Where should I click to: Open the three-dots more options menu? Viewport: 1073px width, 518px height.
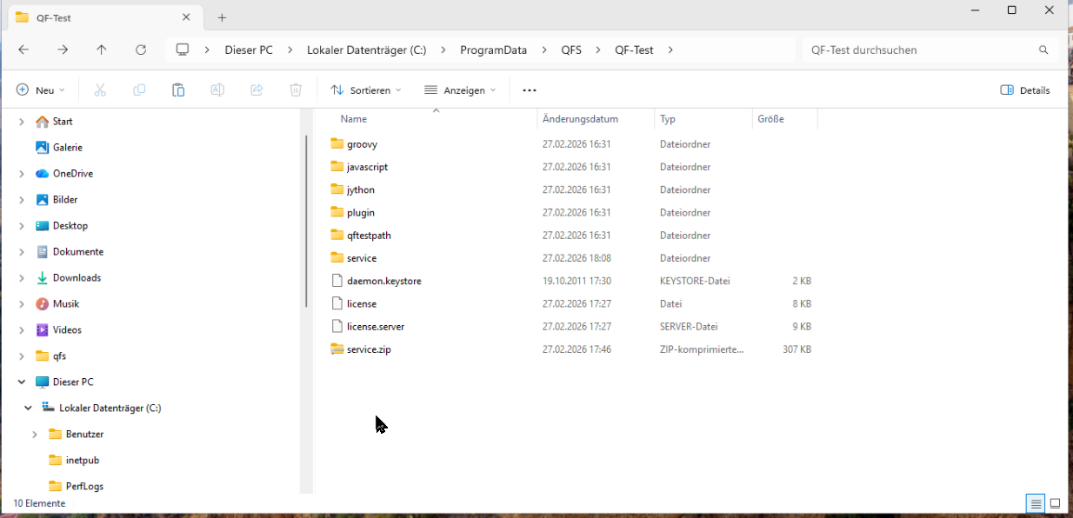[529, 90]
